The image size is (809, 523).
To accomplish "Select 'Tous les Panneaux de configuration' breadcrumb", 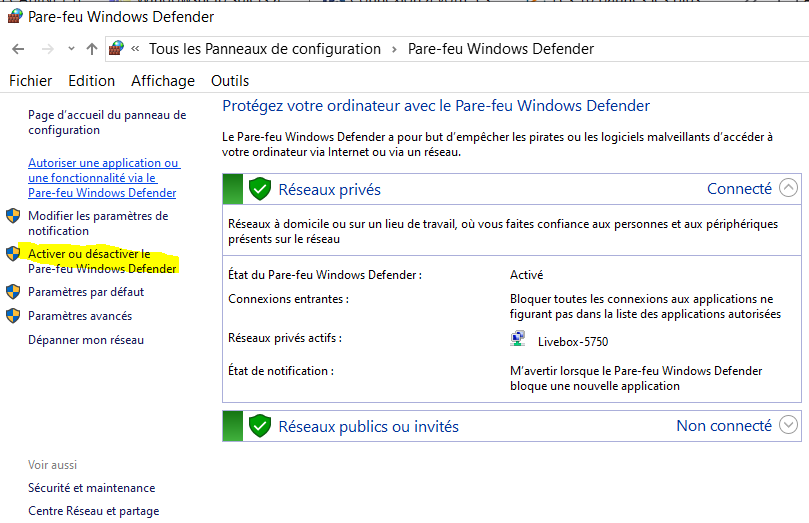I will (265, 49).
